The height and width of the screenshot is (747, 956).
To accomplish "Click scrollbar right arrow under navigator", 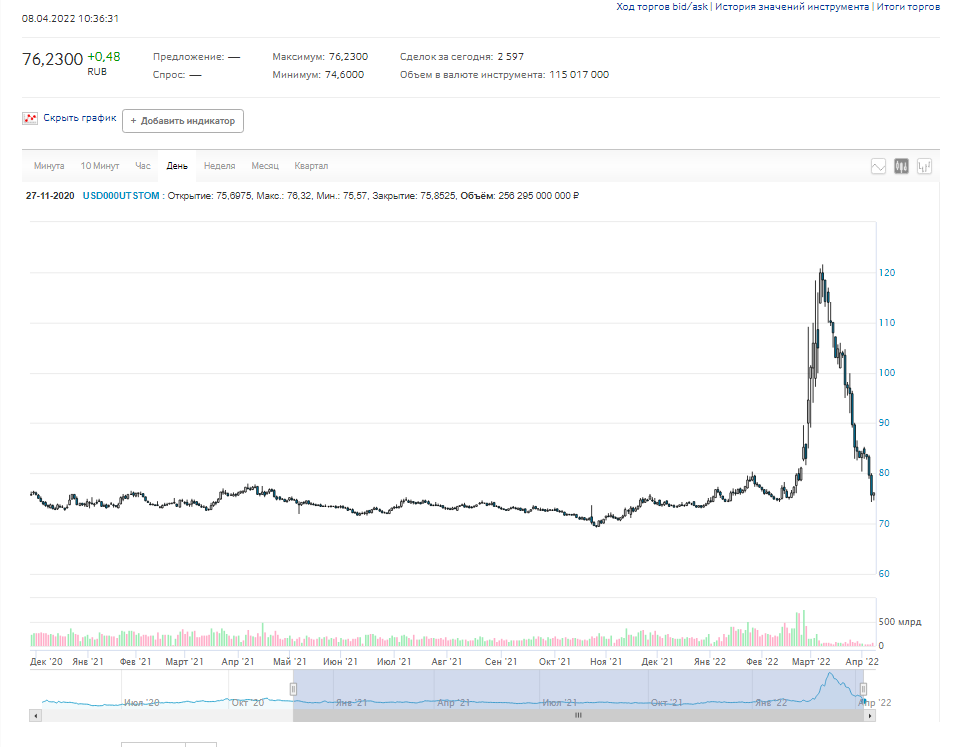I will tap(869, 716).
